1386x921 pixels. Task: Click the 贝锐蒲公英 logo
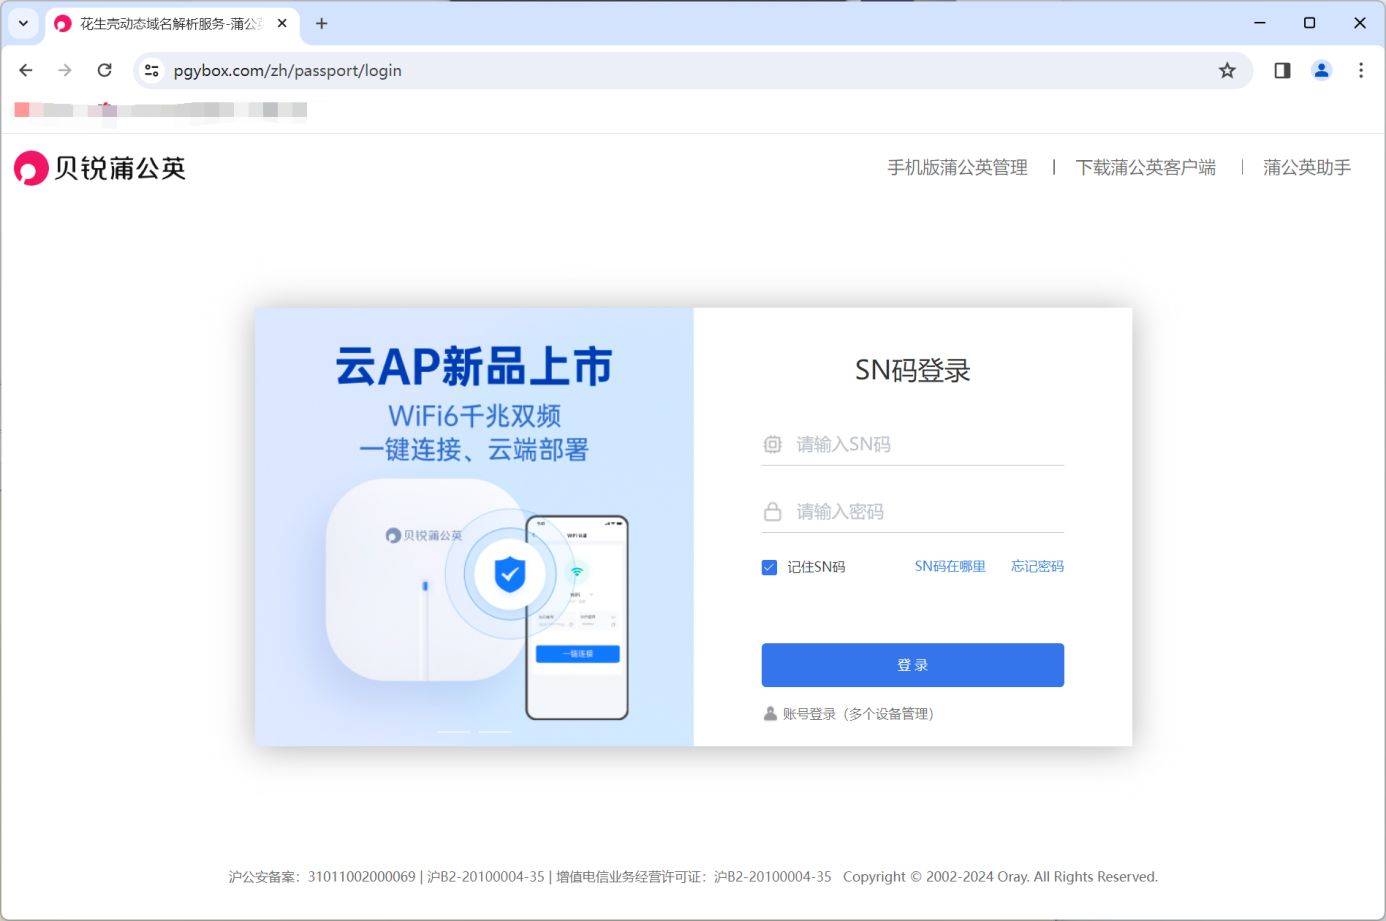point(100,168)
